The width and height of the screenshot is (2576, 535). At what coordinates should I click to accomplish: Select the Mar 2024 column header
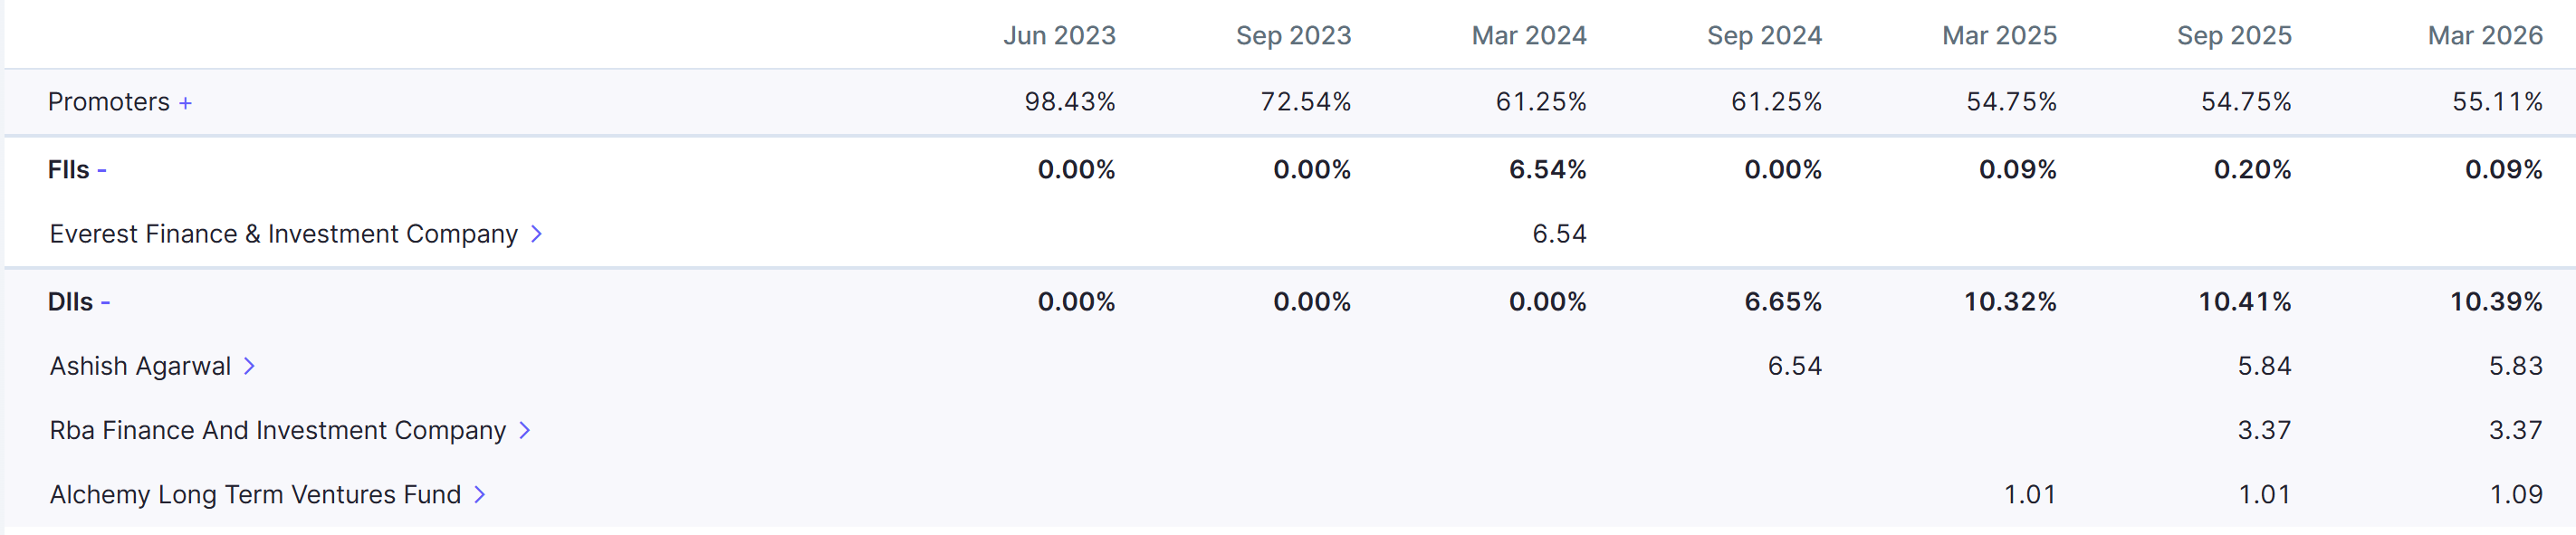coord(1529,36)
